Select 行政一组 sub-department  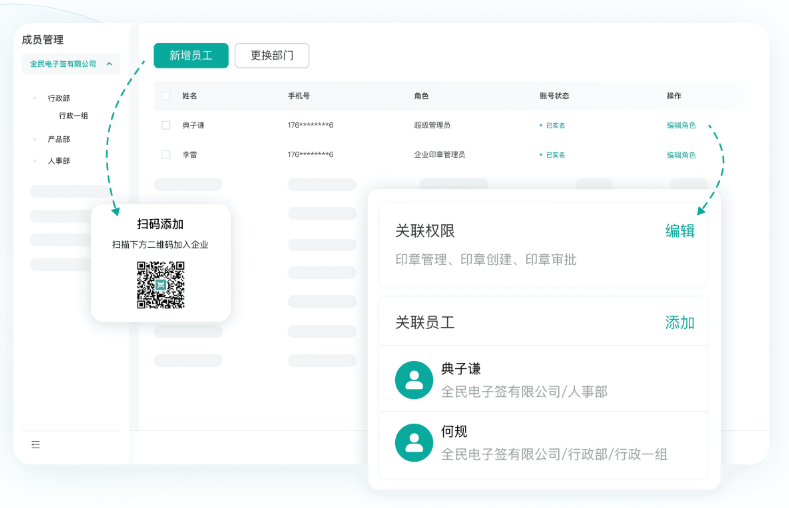click(x=73, y=116)
